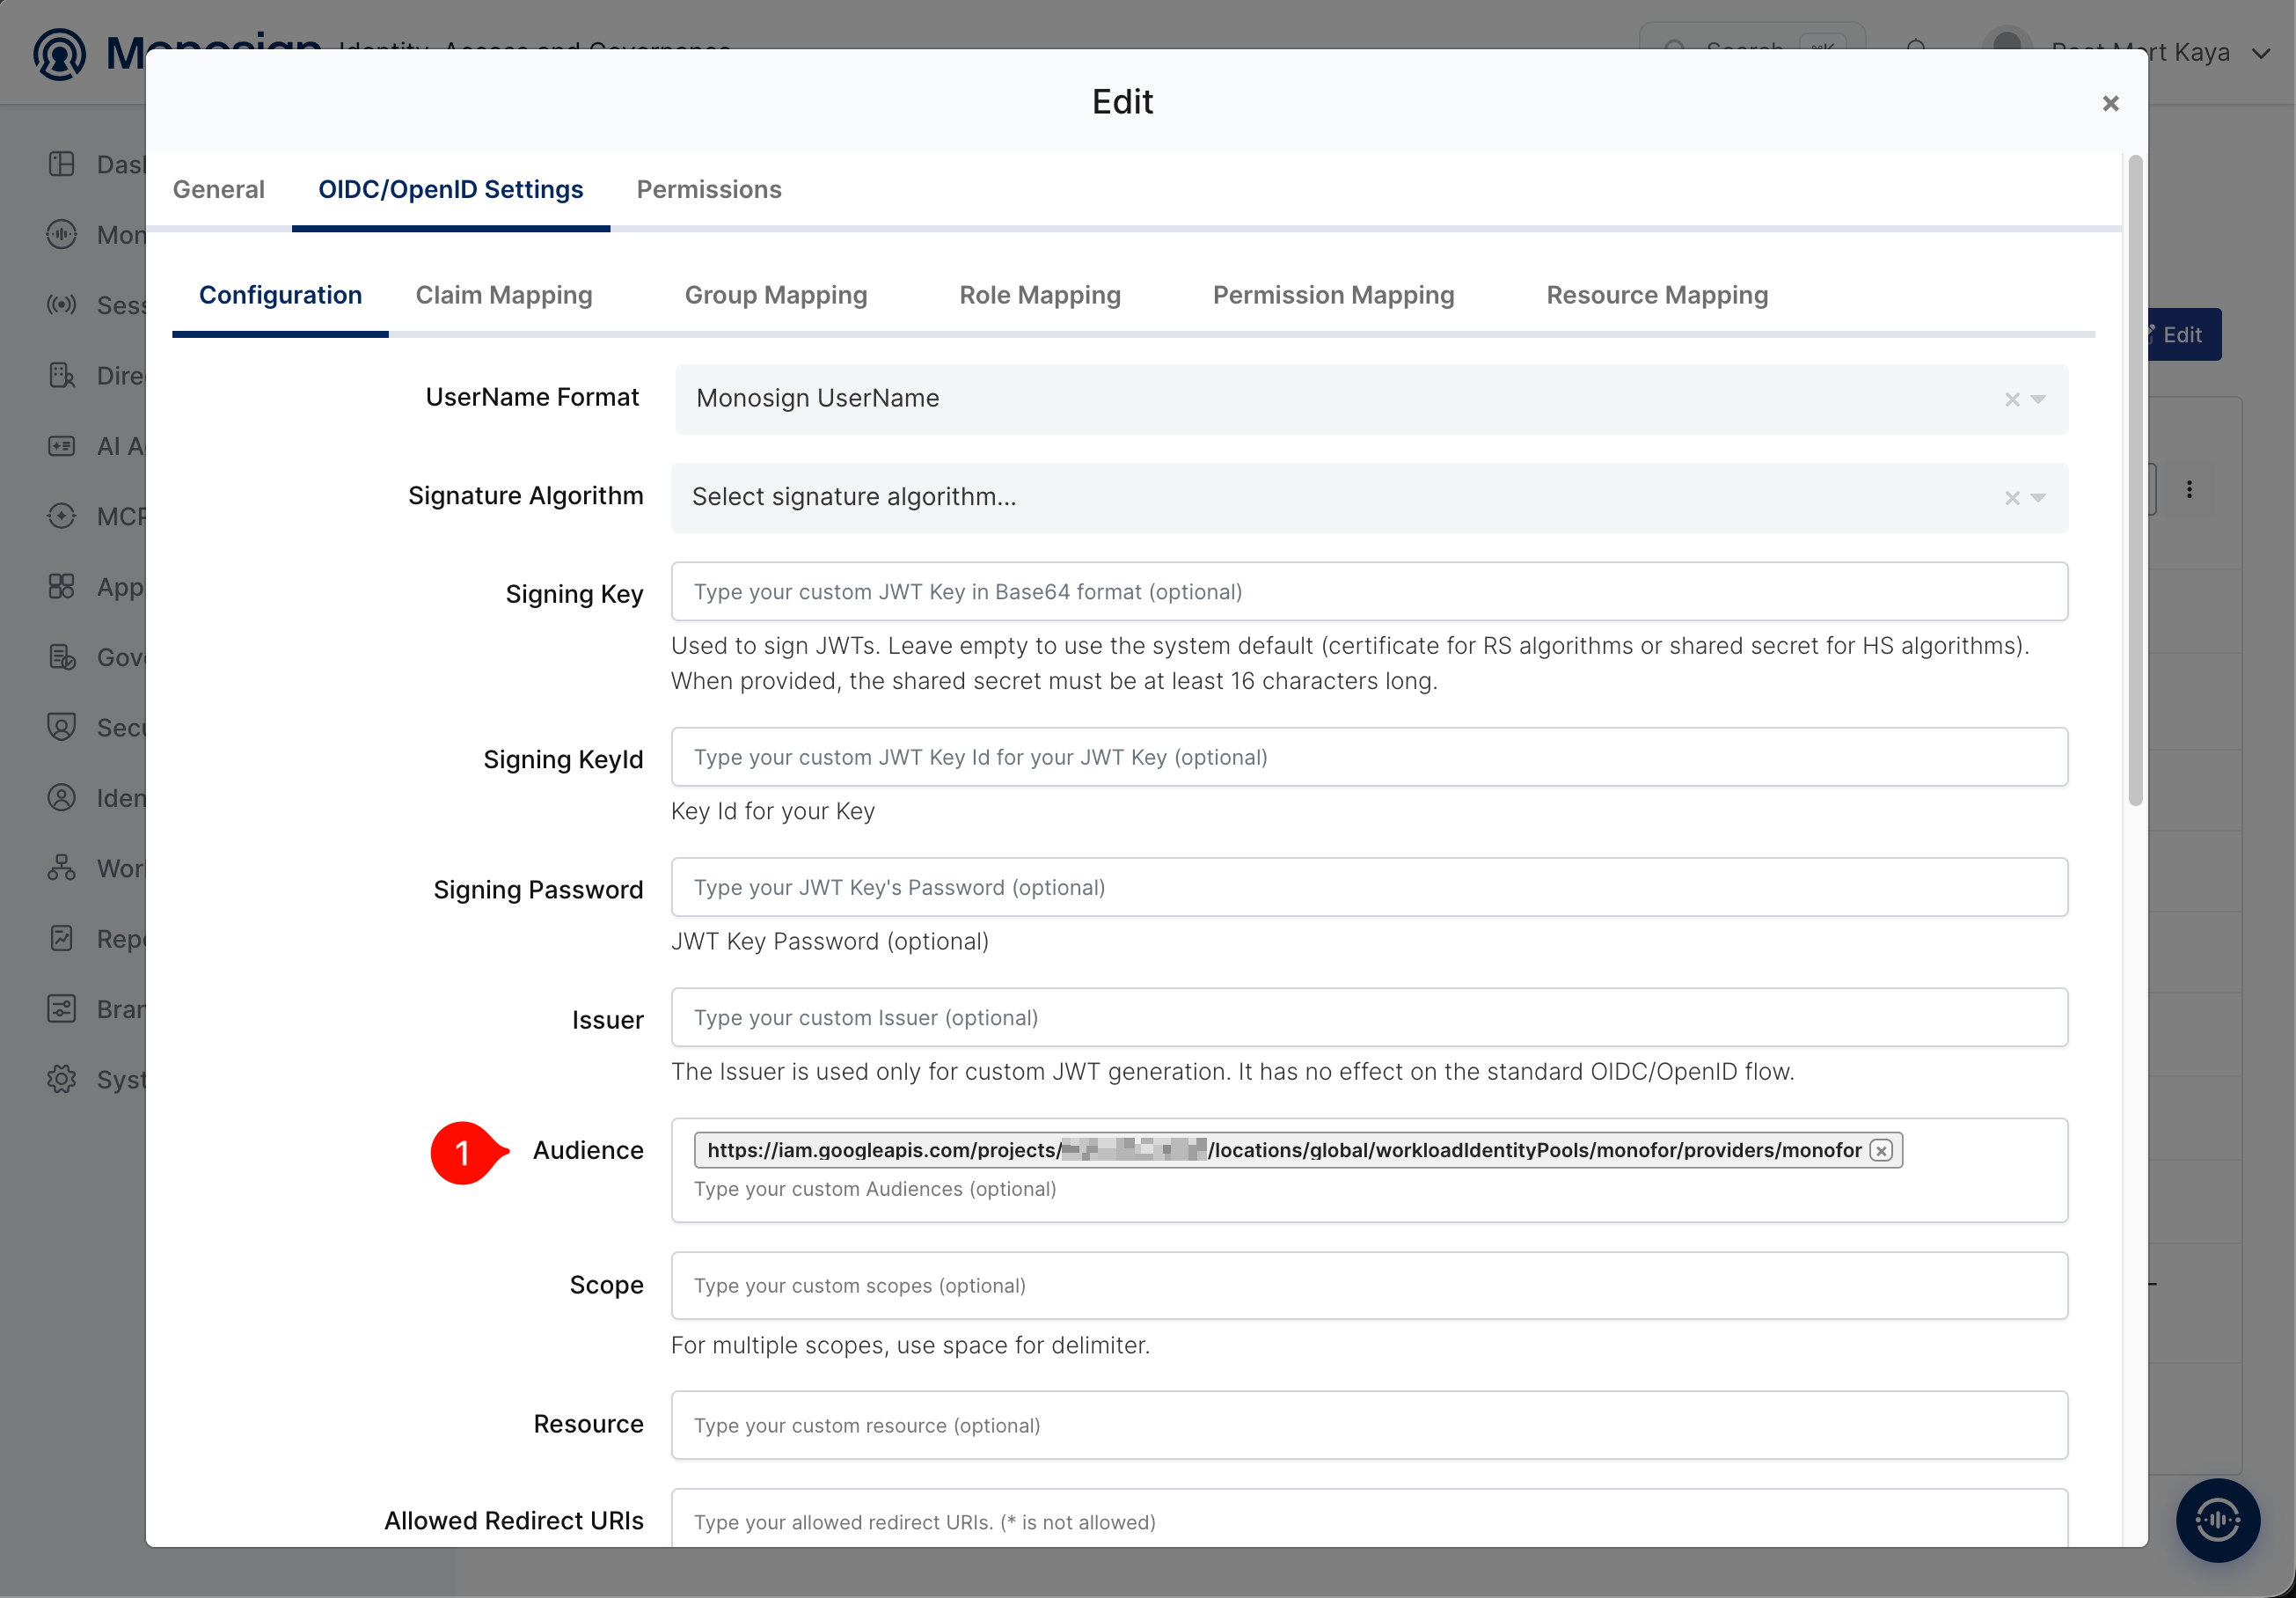This screenshot has width=2296, height=1598.
Task: Click the googleapis audience URL text
Action: [1284, 1150]
